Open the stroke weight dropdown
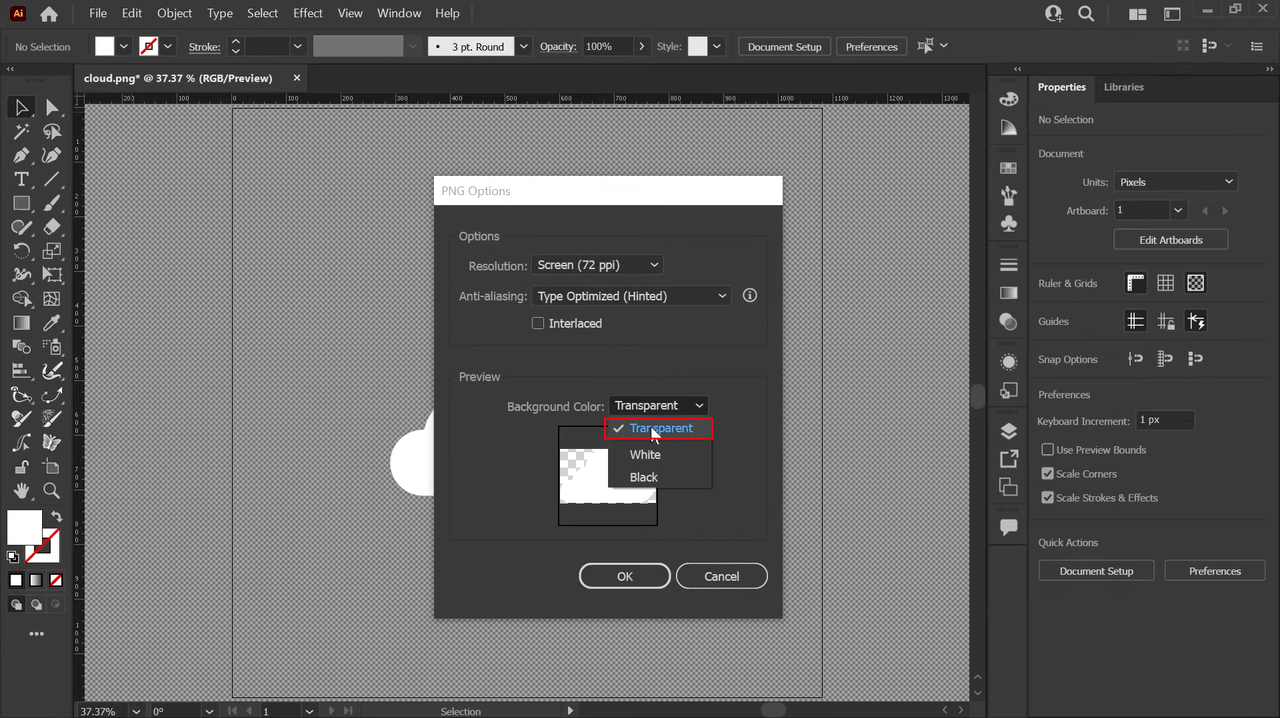 (297, 47)
